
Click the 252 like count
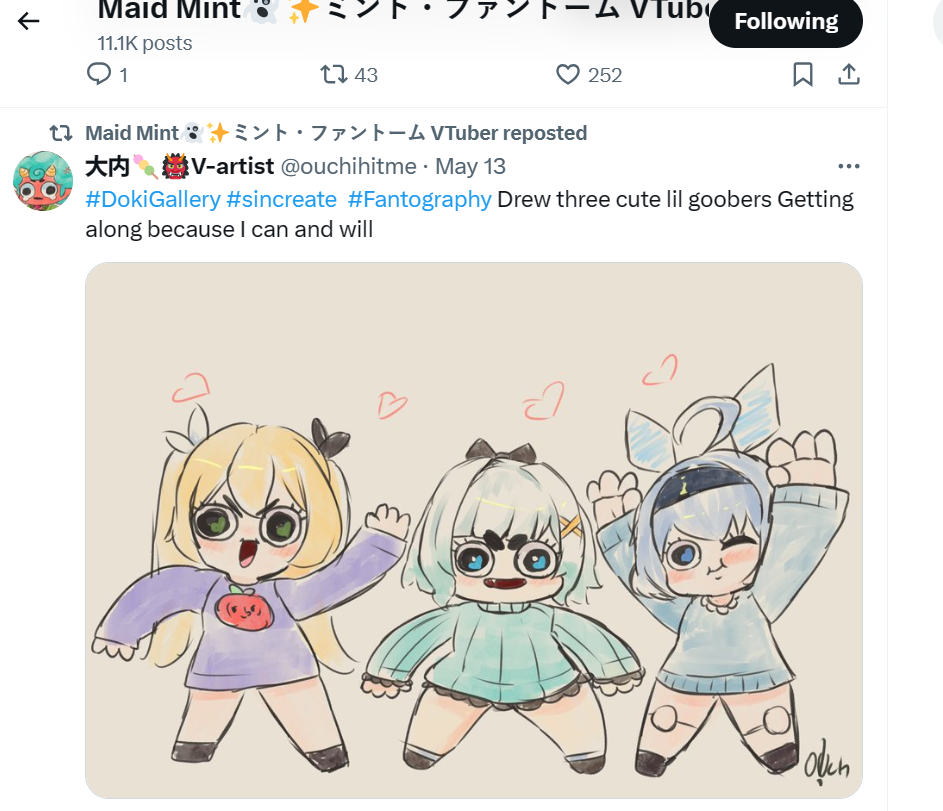point(605,75)
